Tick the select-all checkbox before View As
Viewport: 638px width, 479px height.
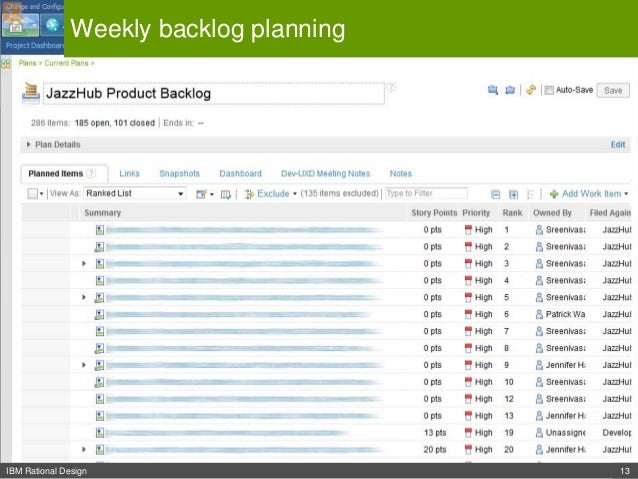pos(33,194)
